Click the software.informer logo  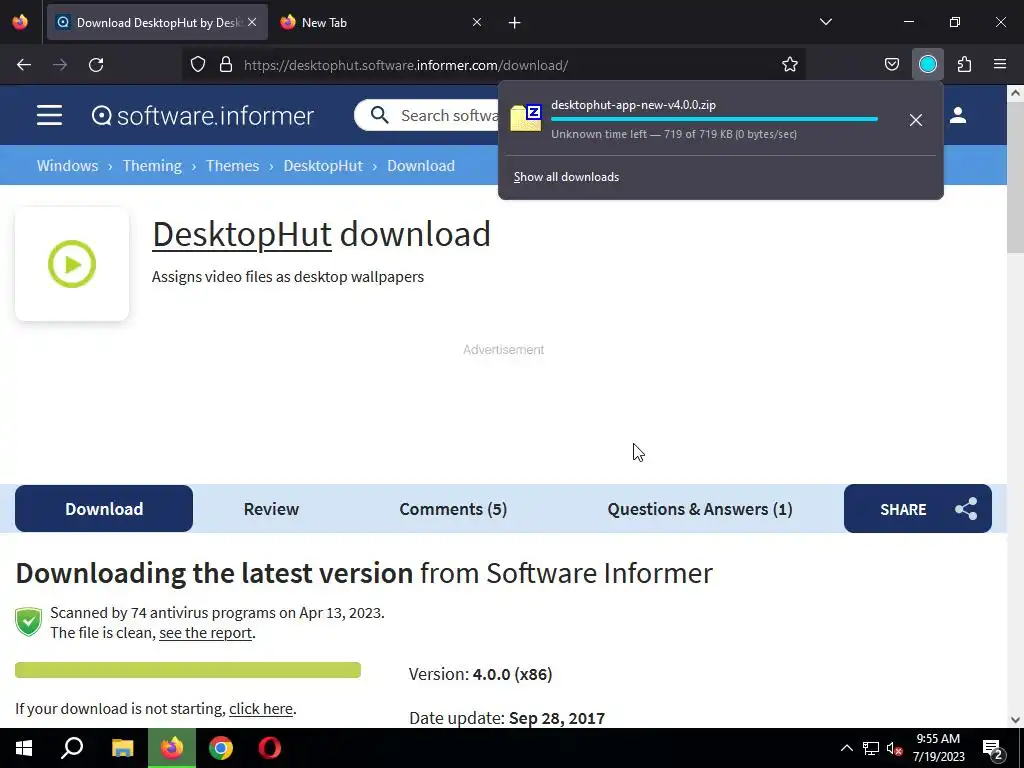click(202, 116)
